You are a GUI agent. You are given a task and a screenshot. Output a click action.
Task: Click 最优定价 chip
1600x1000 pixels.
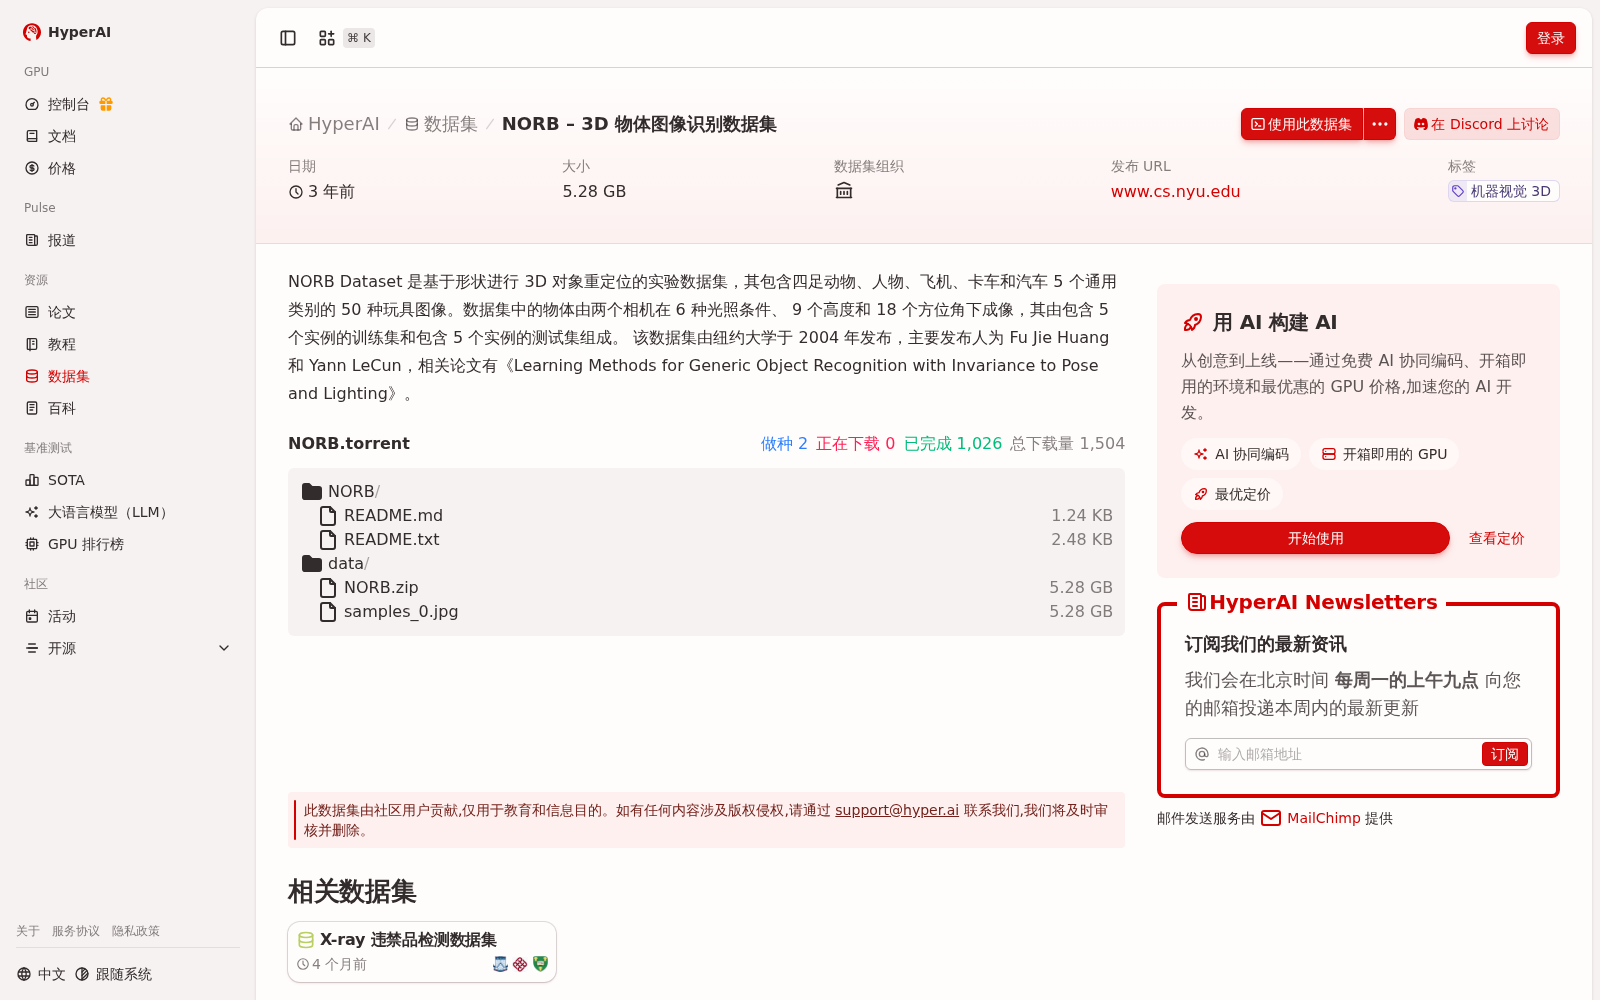click(x=1232, y=494)
